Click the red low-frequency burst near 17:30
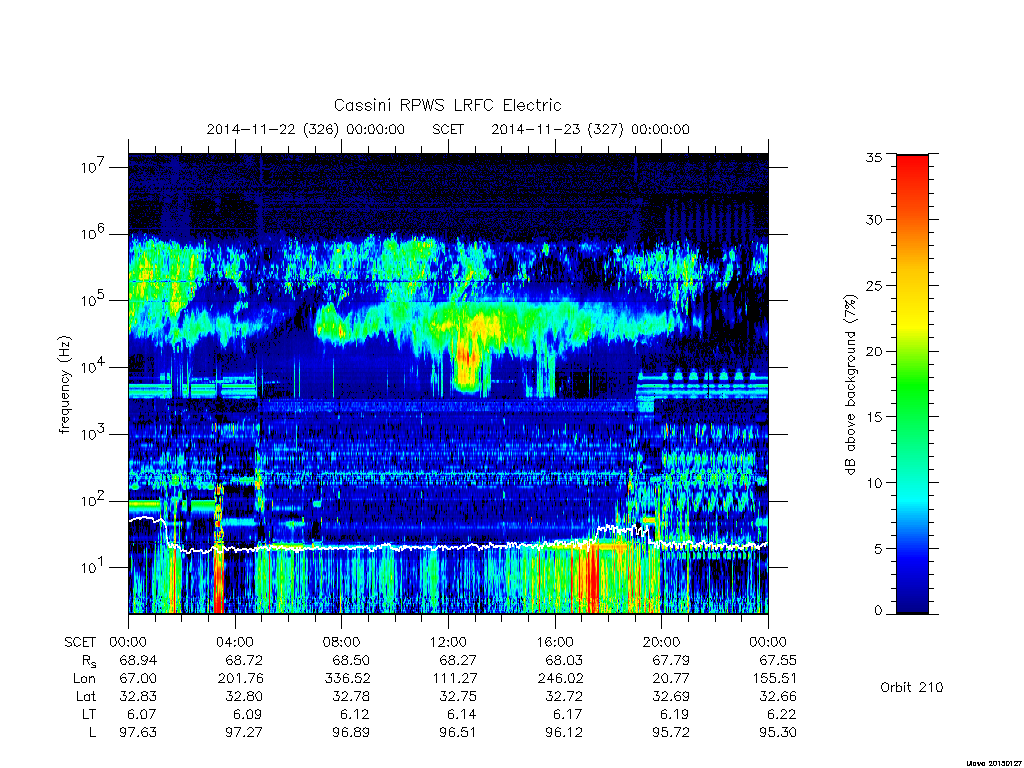 click(592, 578)
